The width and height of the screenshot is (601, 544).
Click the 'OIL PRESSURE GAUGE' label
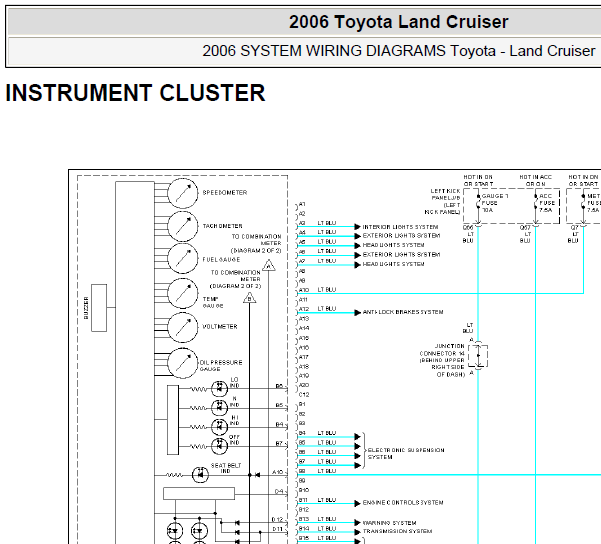point(221,366)
